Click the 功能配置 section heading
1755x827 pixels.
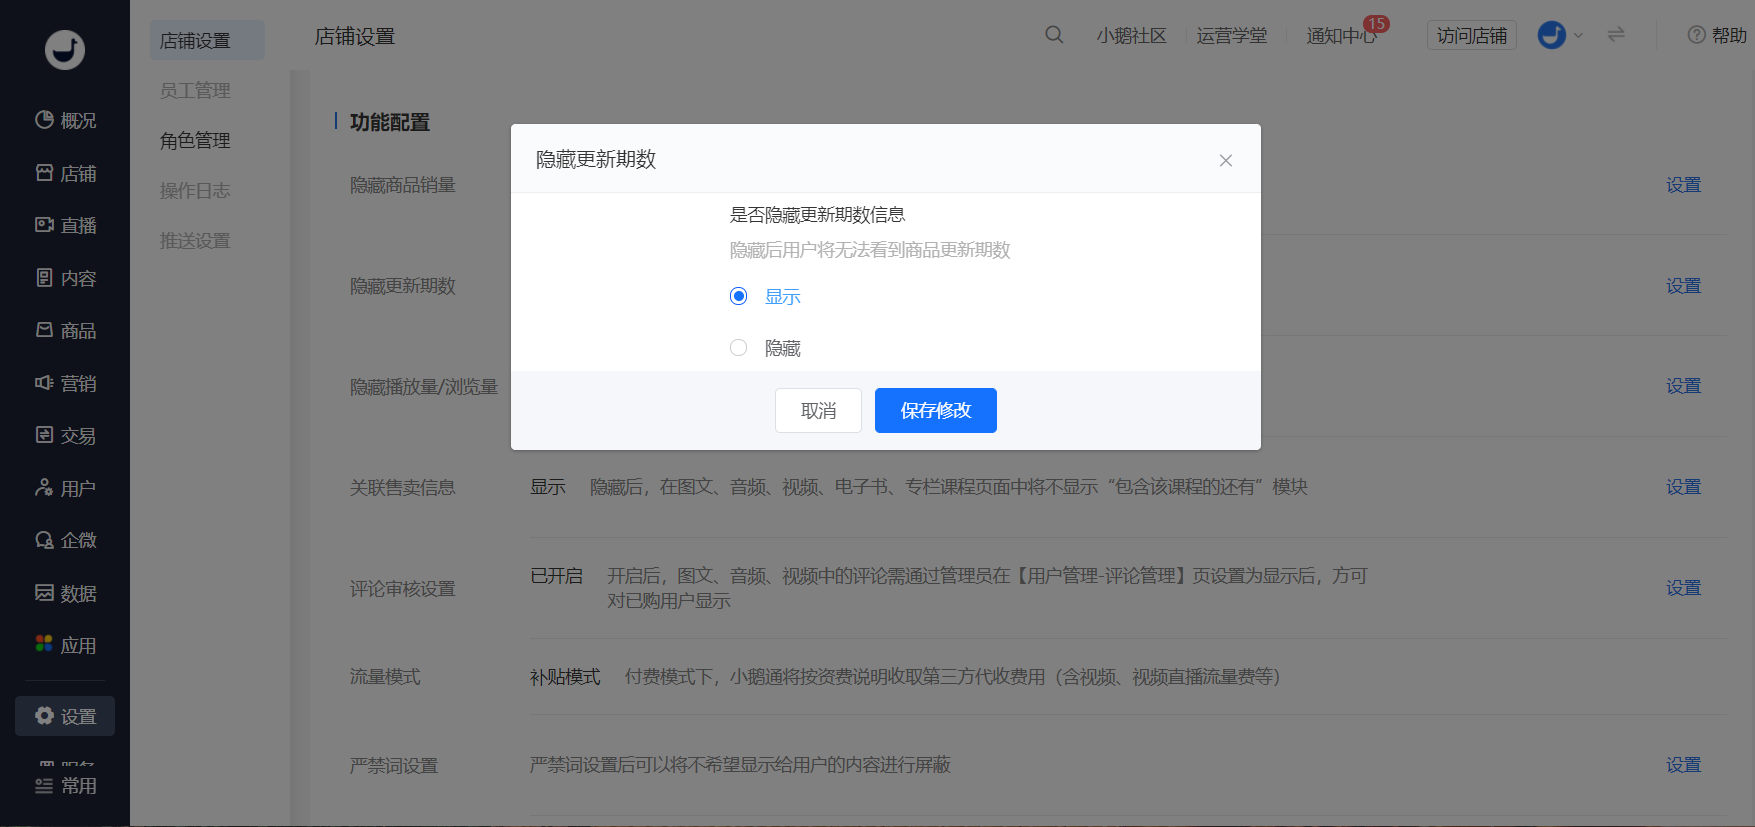coord(389,122)
